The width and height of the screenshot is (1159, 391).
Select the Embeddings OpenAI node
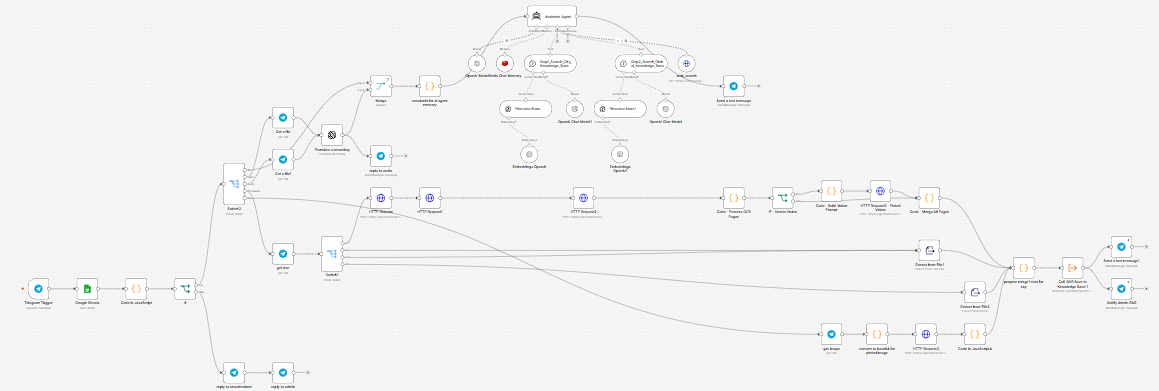pos(528,154)
